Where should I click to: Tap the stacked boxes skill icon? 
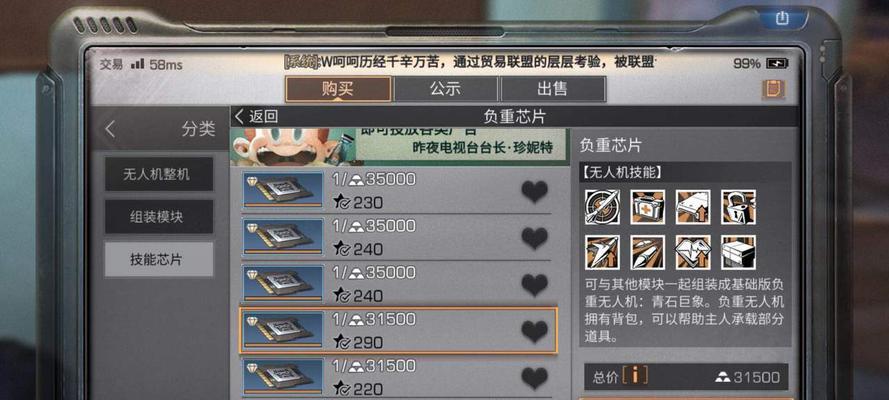pyautogui.click(x=738, y=252)
